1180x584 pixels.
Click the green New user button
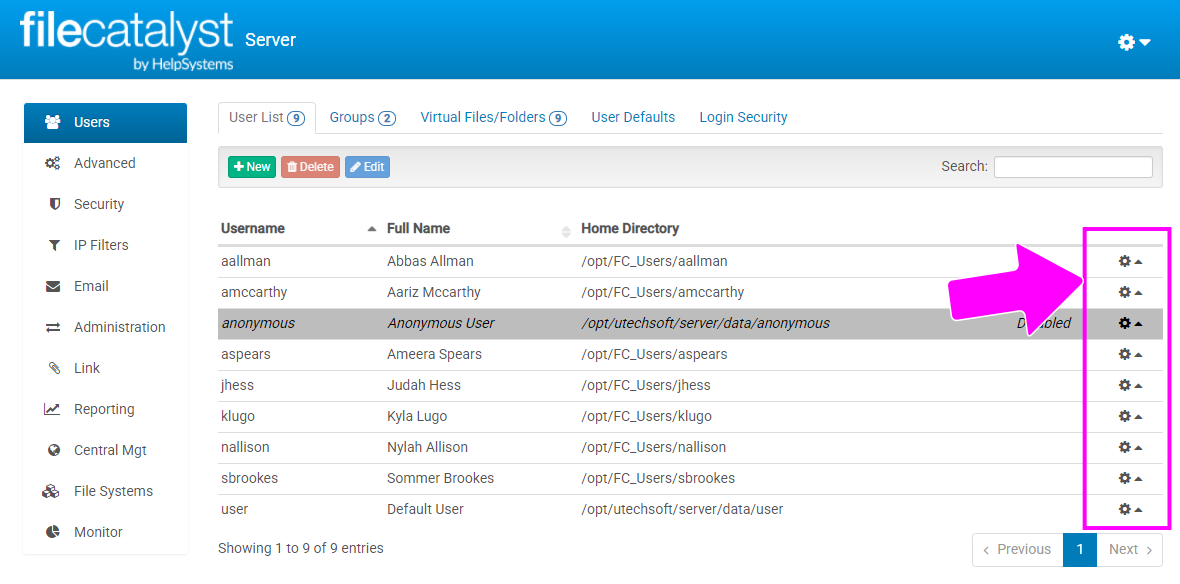coord(252,167)
